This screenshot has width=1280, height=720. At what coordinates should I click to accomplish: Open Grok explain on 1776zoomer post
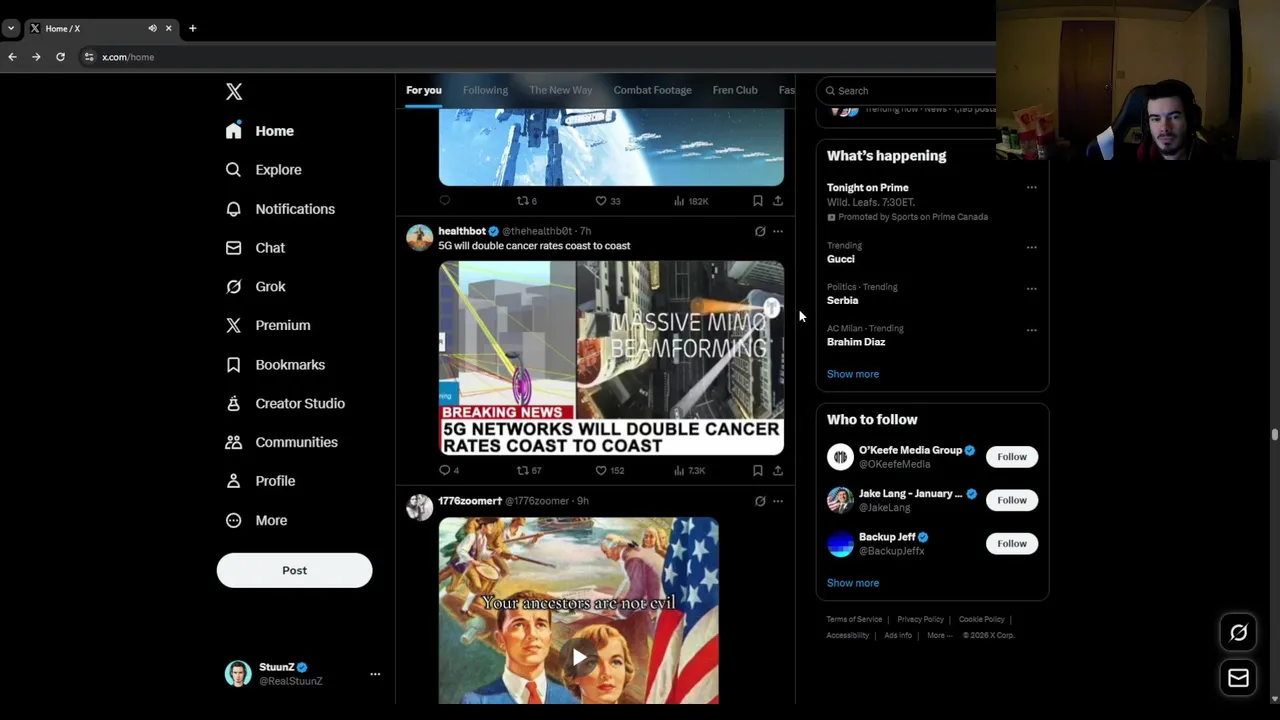click(x=760, y=501)
